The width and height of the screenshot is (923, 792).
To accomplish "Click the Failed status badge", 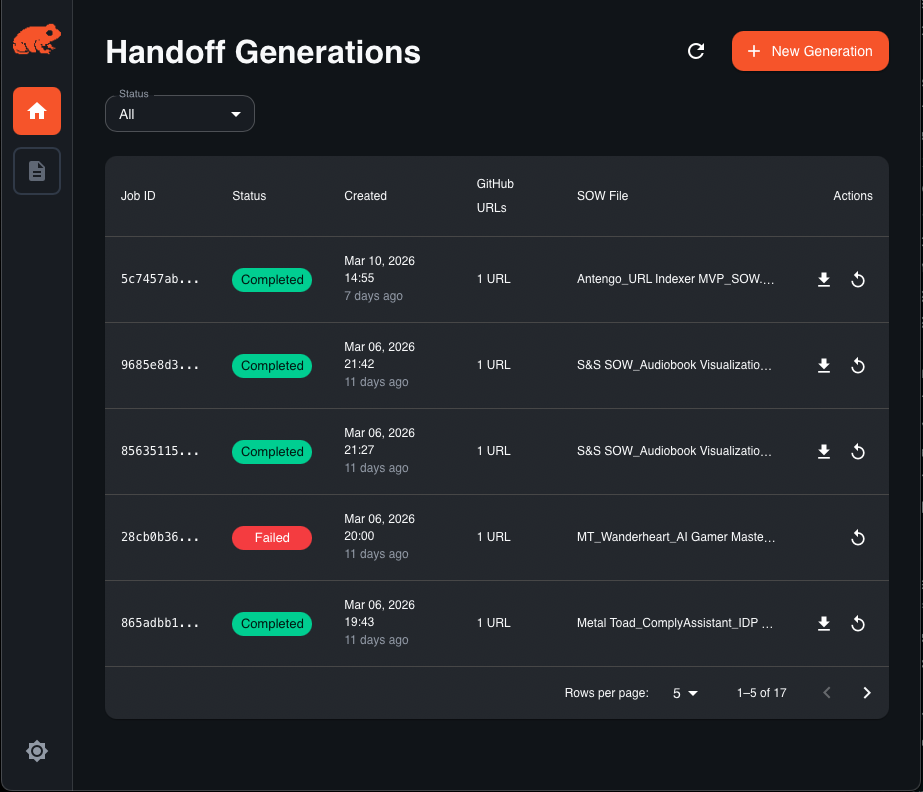I will 271,538.
